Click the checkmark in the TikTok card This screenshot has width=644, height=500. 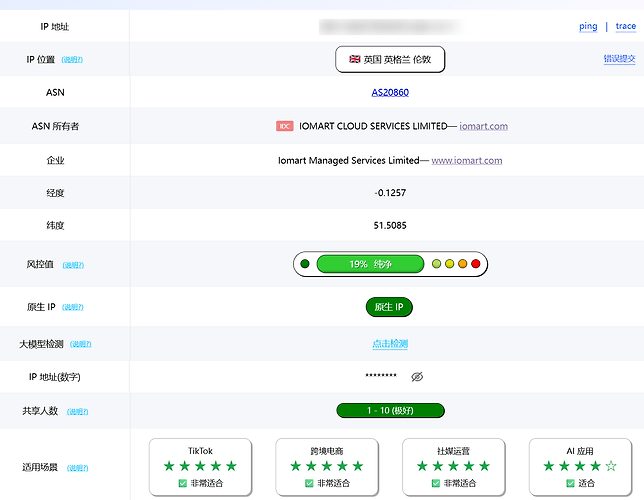(183, 484)
